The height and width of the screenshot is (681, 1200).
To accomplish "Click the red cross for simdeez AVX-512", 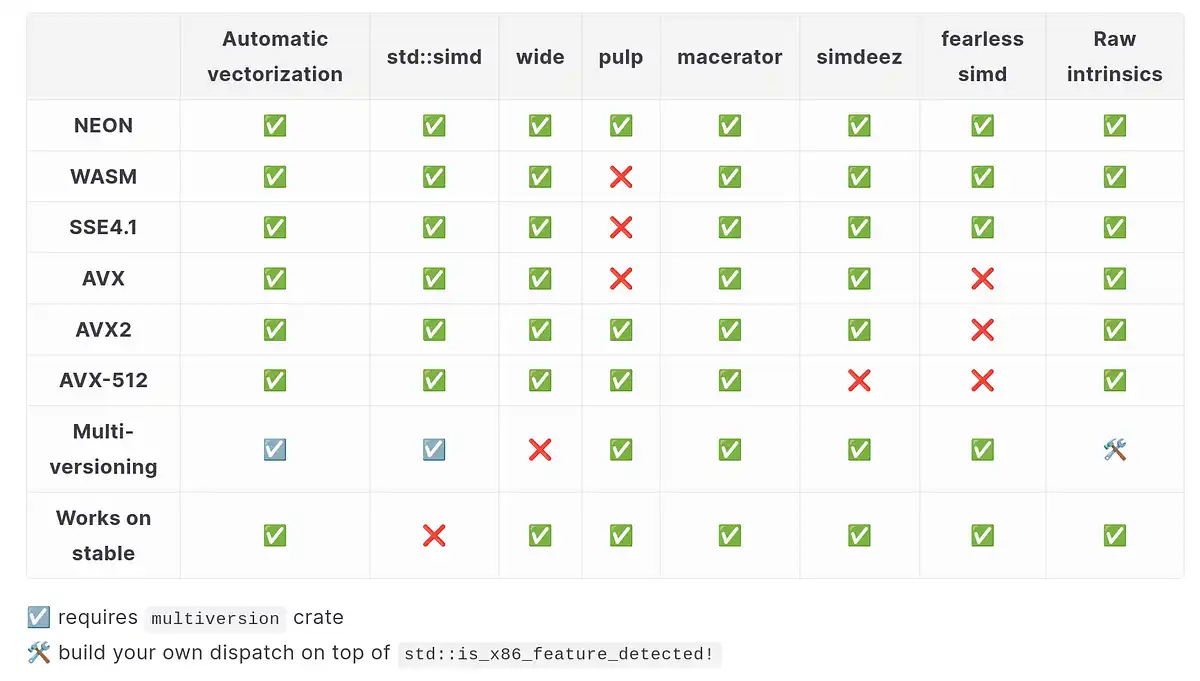I will 859,380.
